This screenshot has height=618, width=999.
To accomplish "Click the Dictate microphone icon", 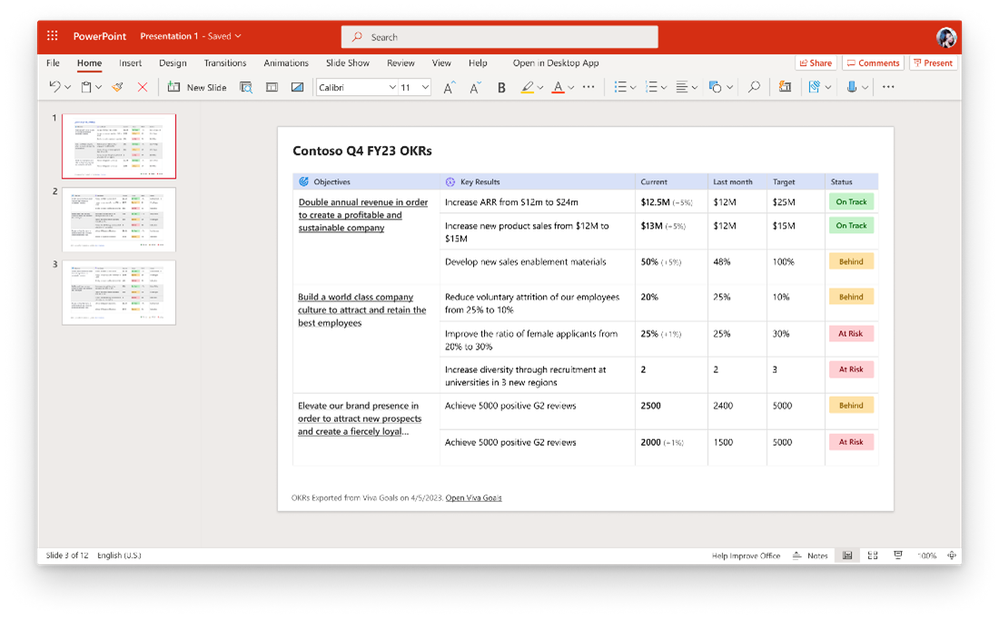I will point(852,87).
